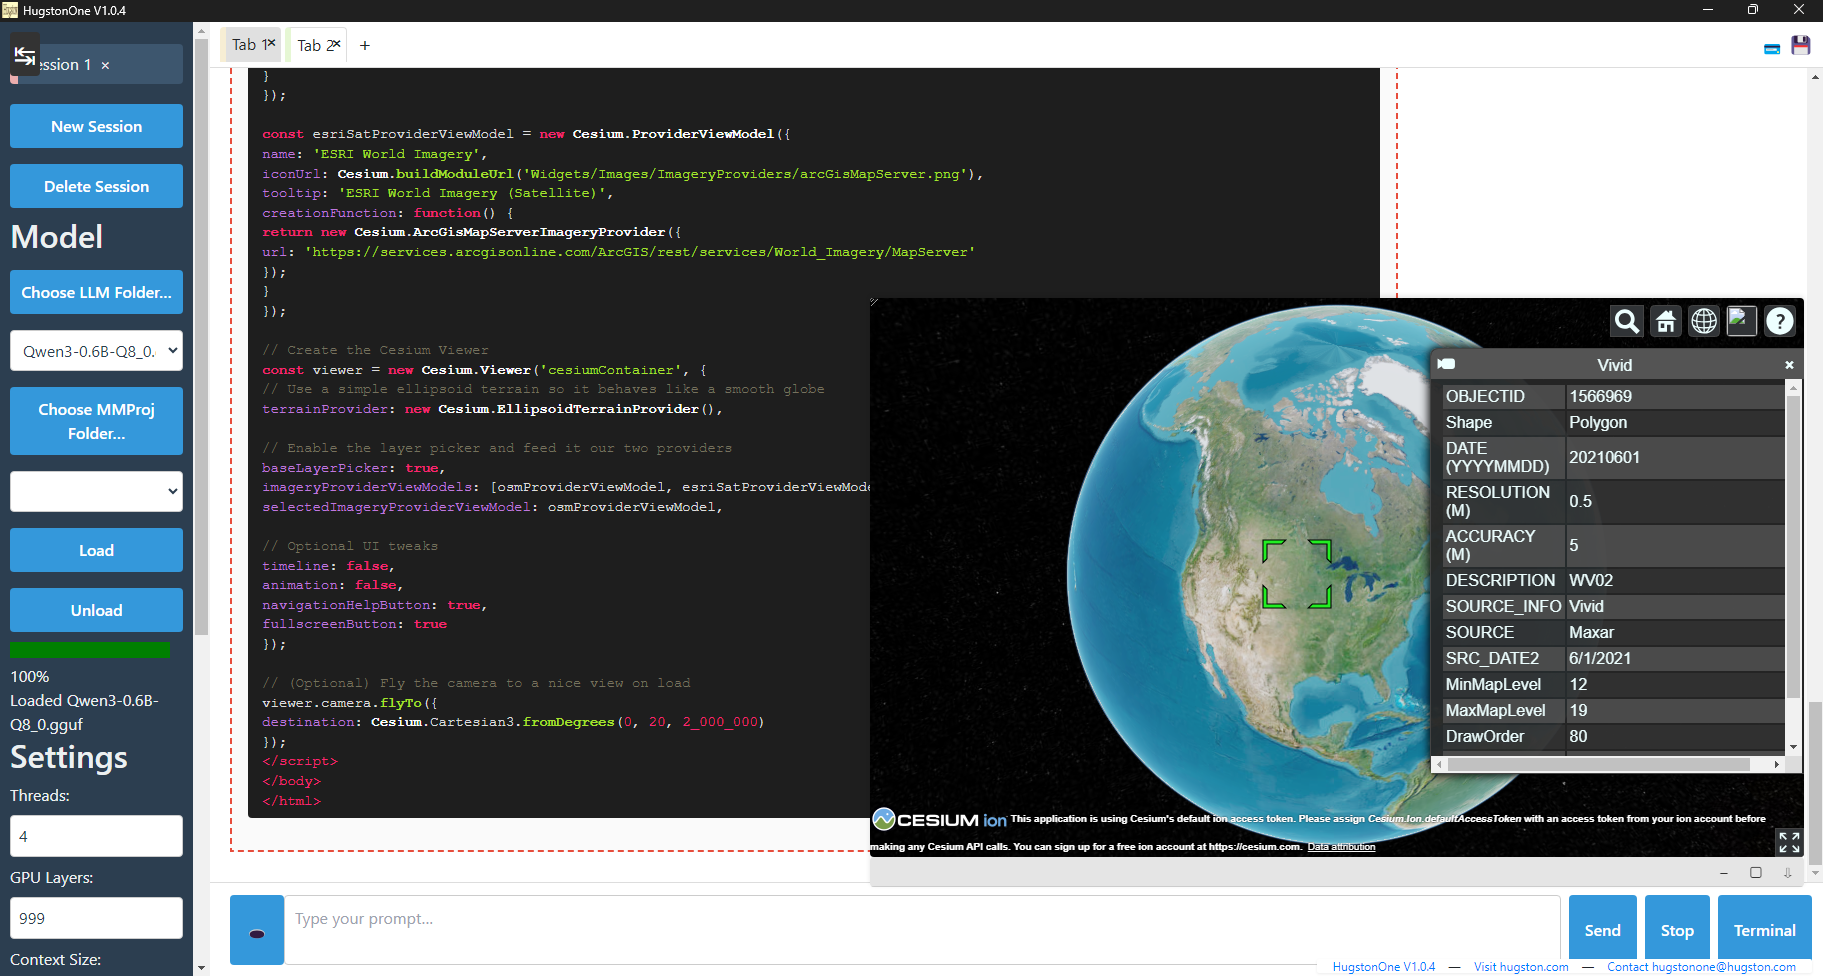The height and width of the screenshot is (976, 1823).
Task: Open the base layer picker imagery icon
Action: point(1742,321)
